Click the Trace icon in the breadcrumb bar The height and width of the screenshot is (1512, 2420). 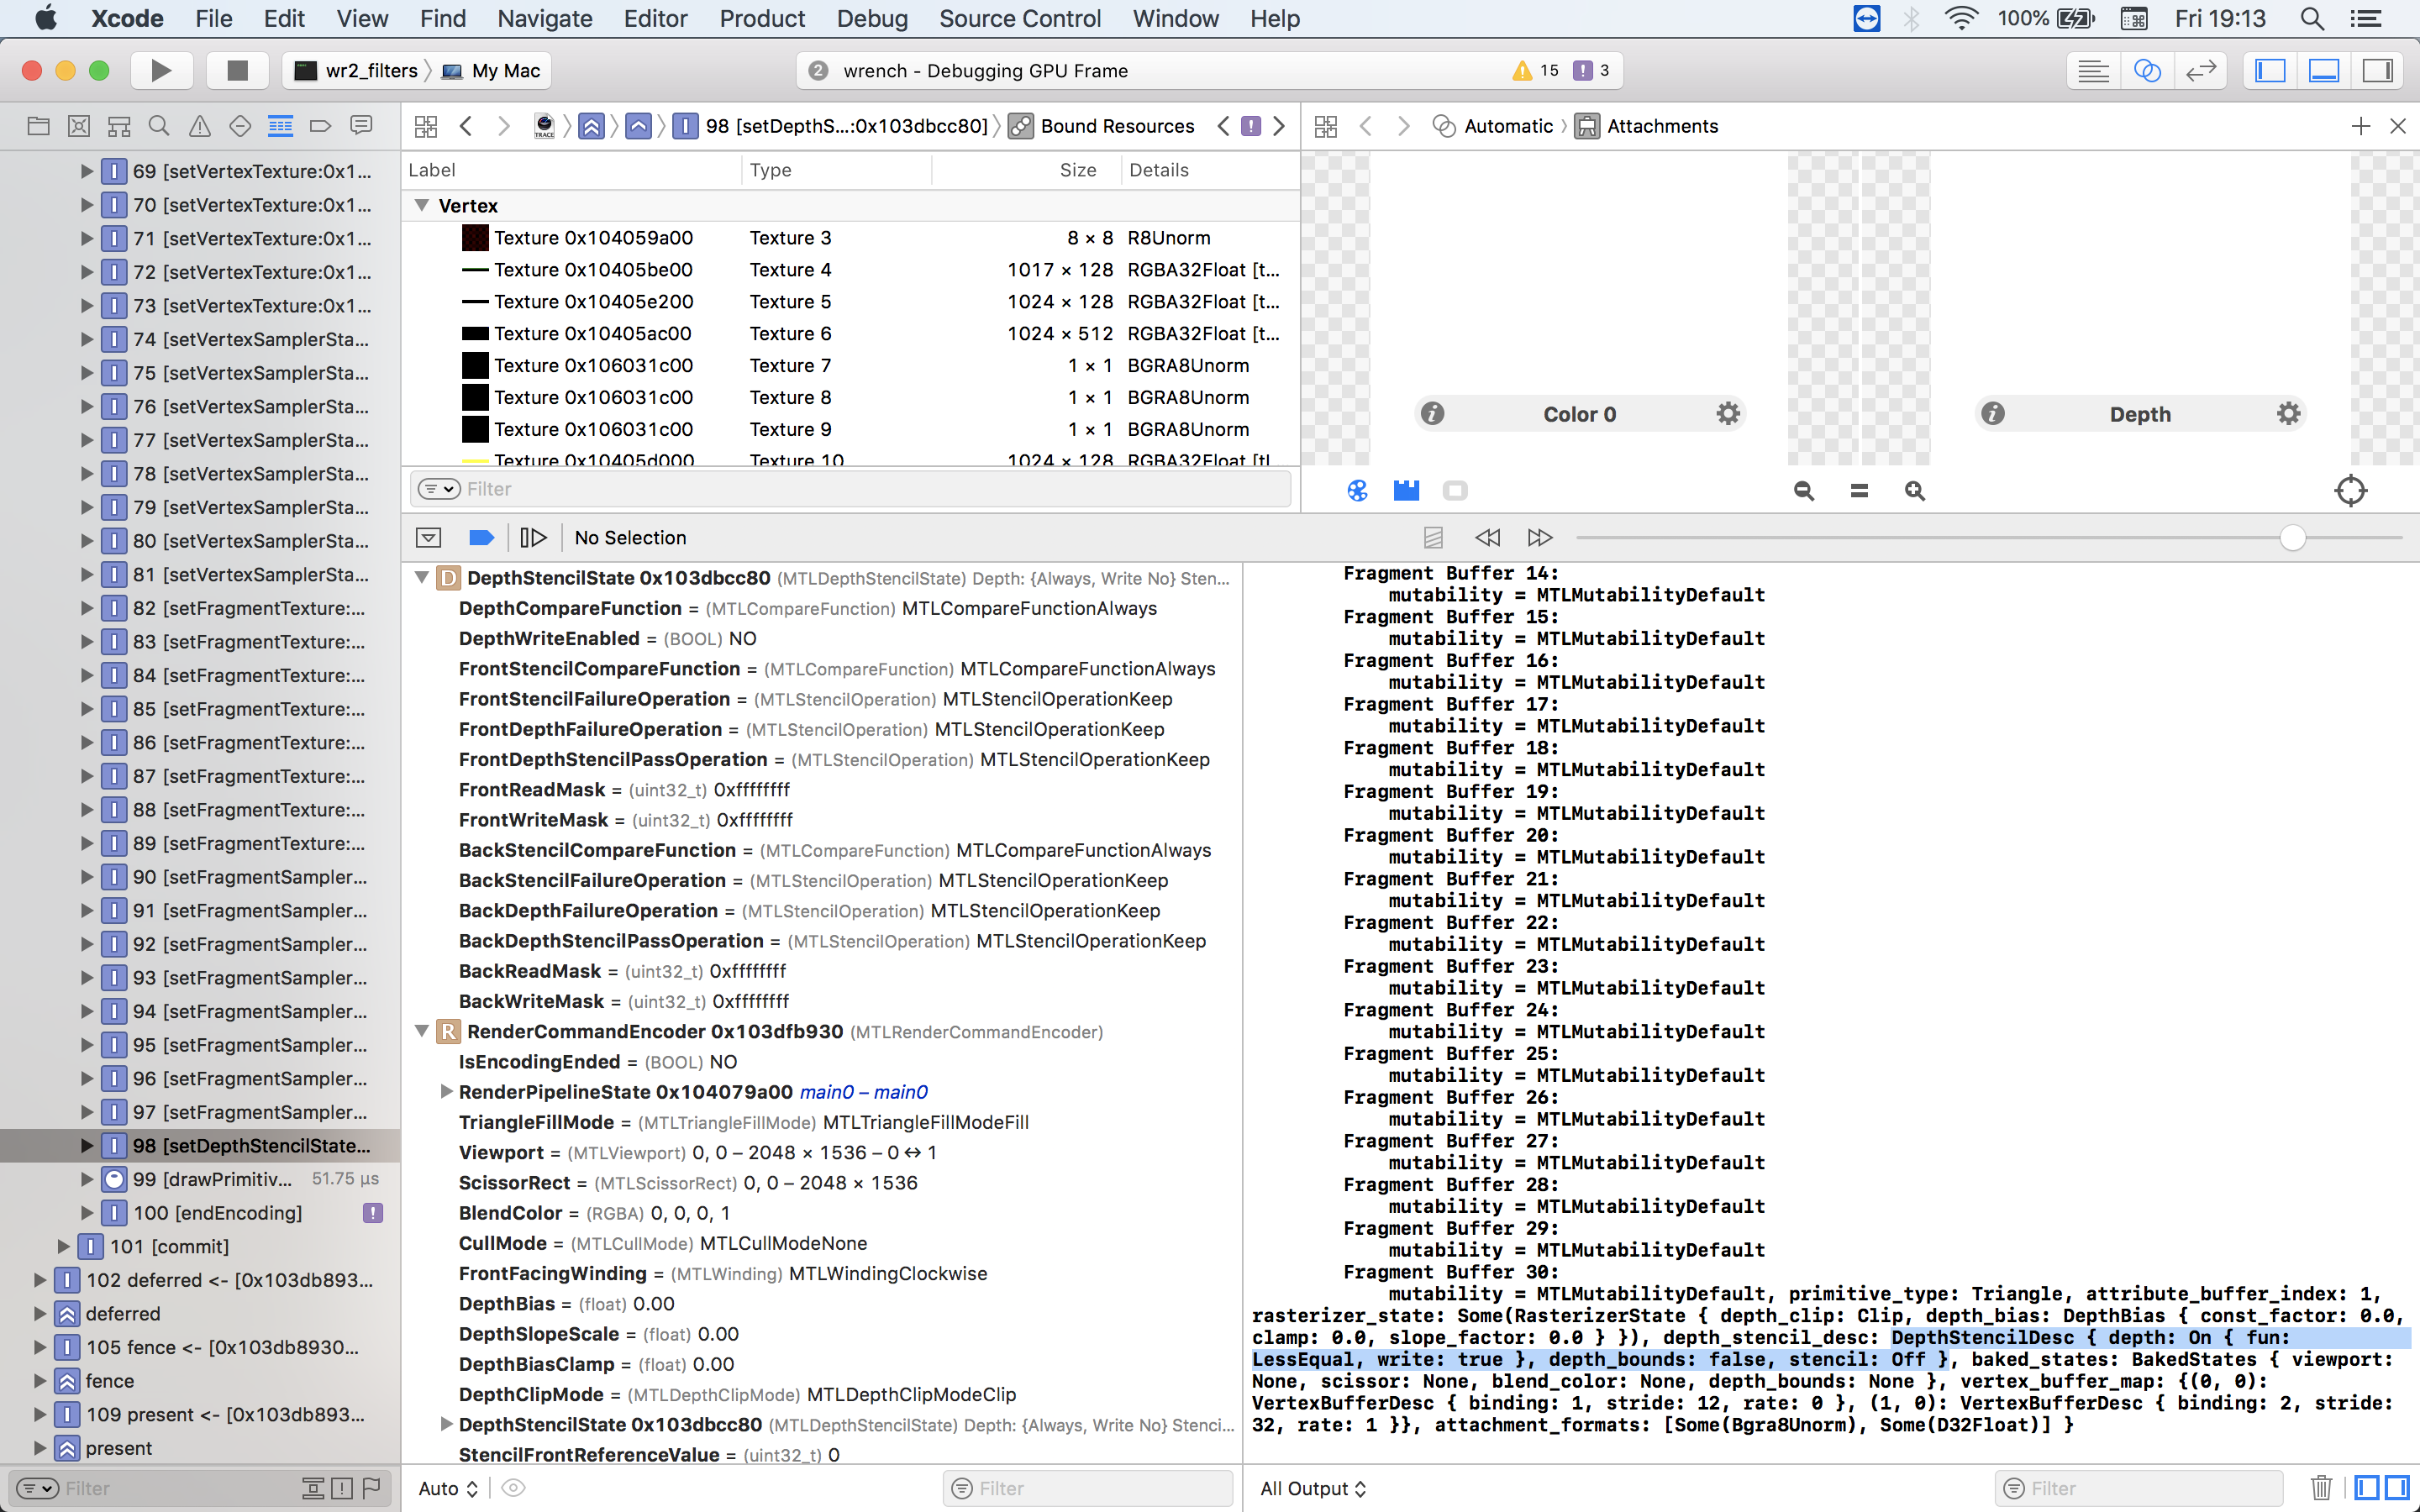click(x=544, y=126)
